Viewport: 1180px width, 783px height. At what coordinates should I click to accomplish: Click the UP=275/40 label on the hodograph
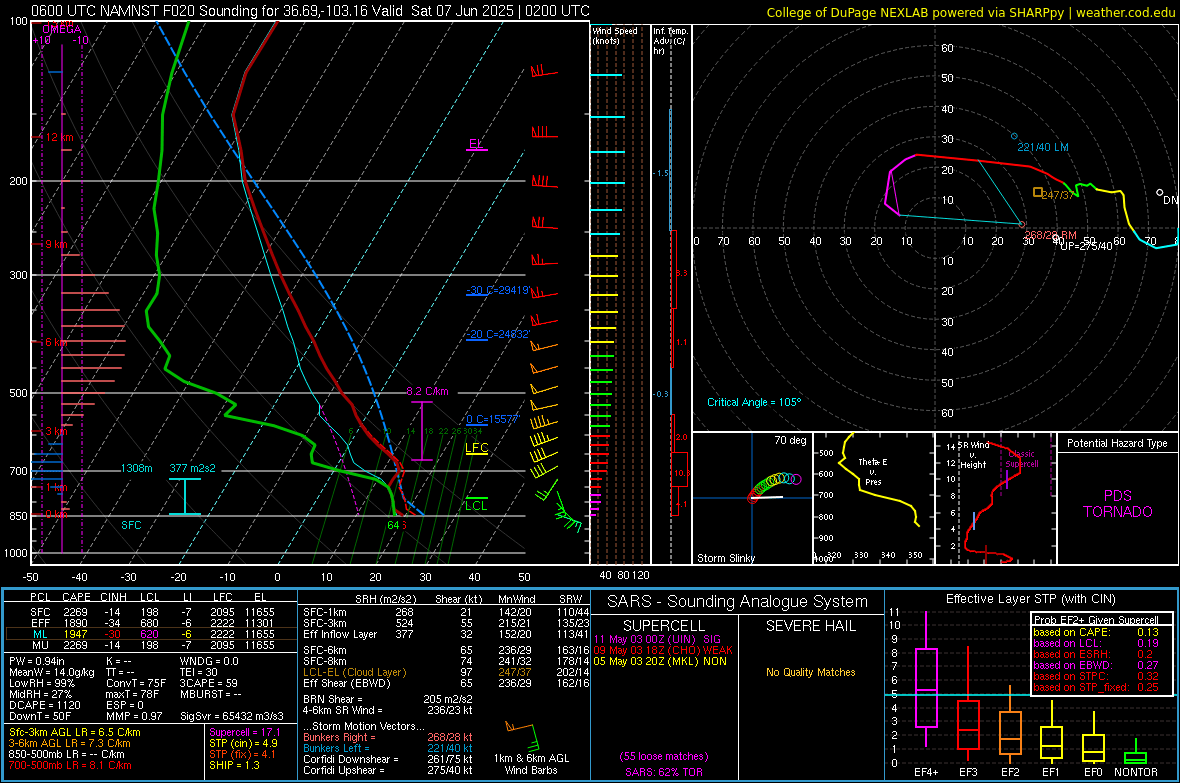[1086, 245]
